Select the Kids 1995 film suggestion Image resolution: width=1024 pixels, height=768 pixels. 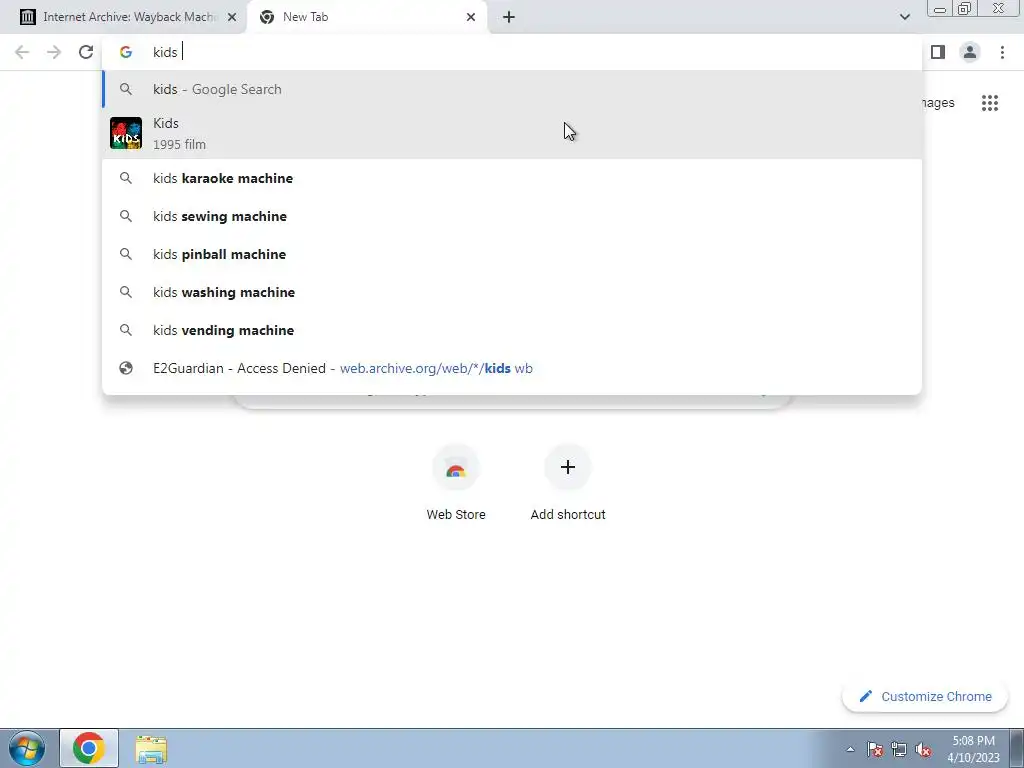(x=512, y=133)
